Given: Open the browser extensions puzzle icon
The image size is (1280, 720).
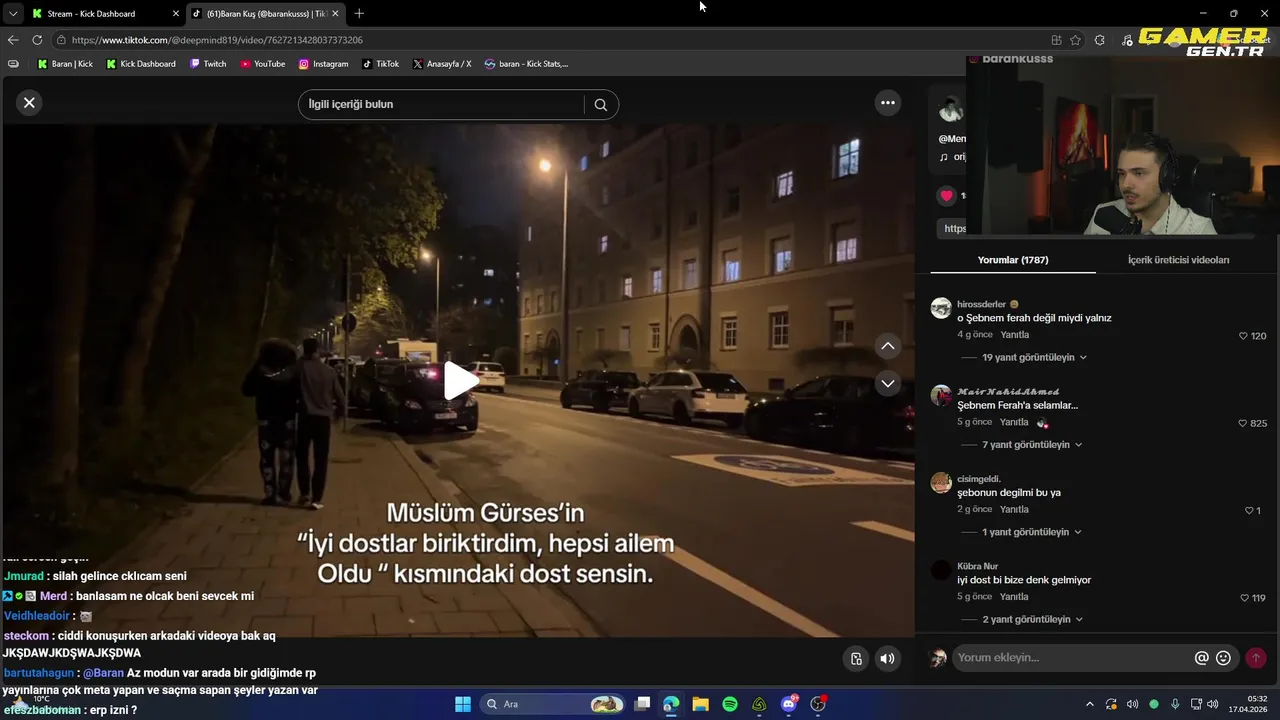Looking at the screenshot, I should point(1100,40).
